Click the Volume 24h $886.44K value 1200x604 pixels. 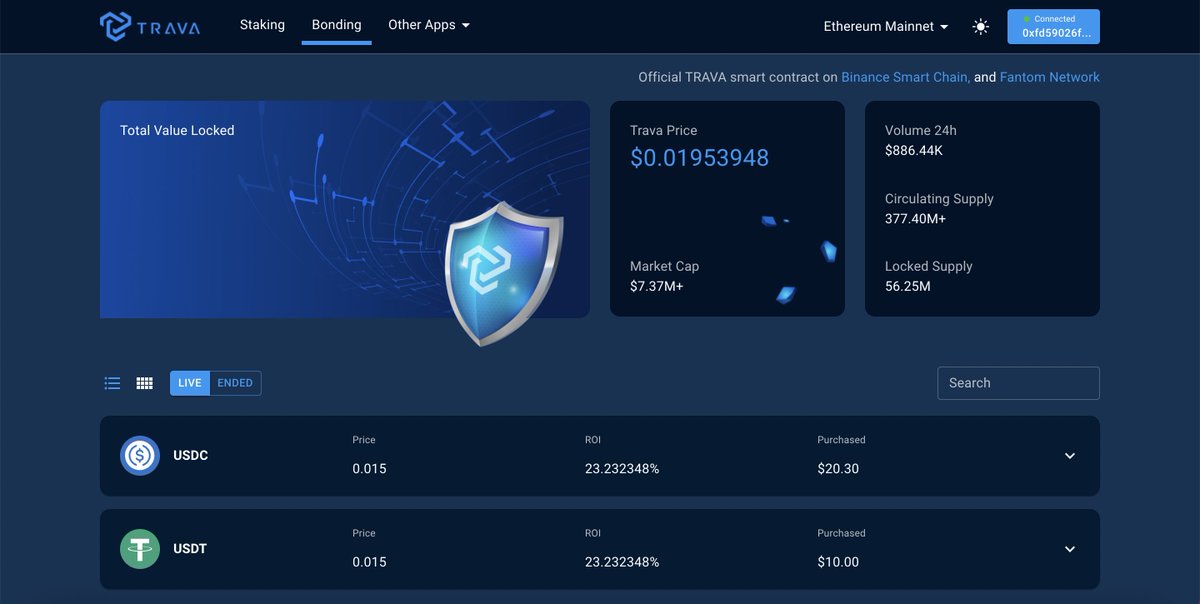coord(914,151)
